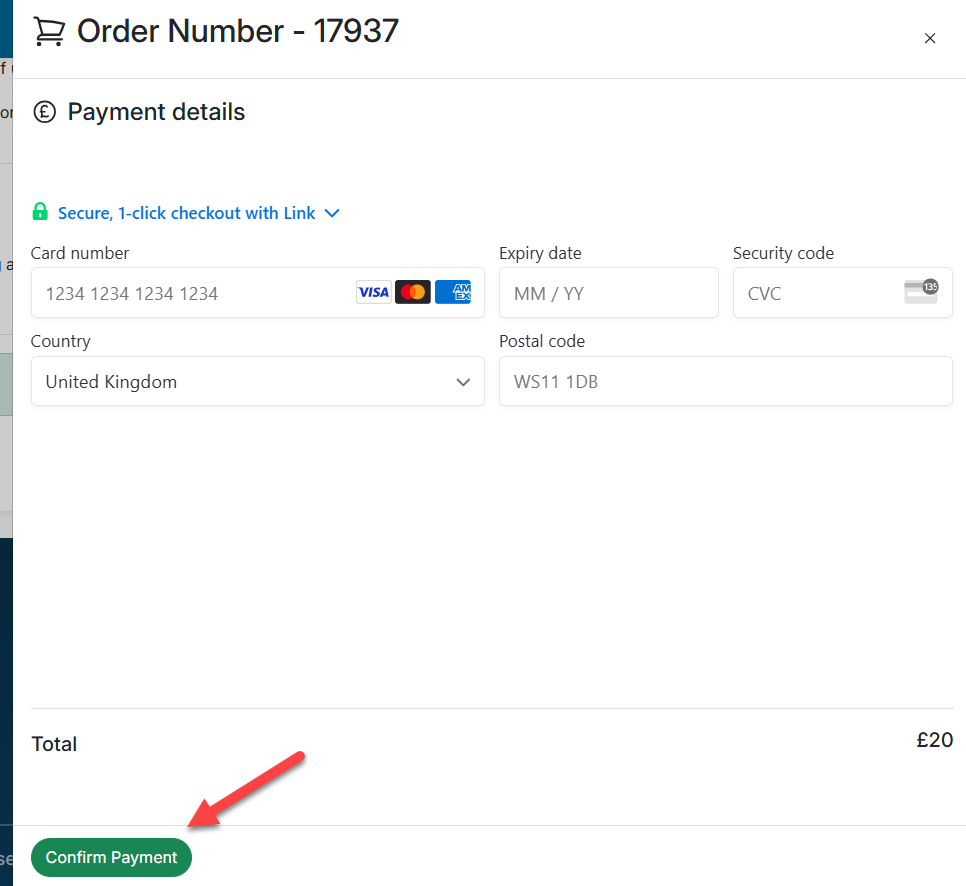966x886 pixels.
Task: Select the American Express brand icon
Action: 453,291
